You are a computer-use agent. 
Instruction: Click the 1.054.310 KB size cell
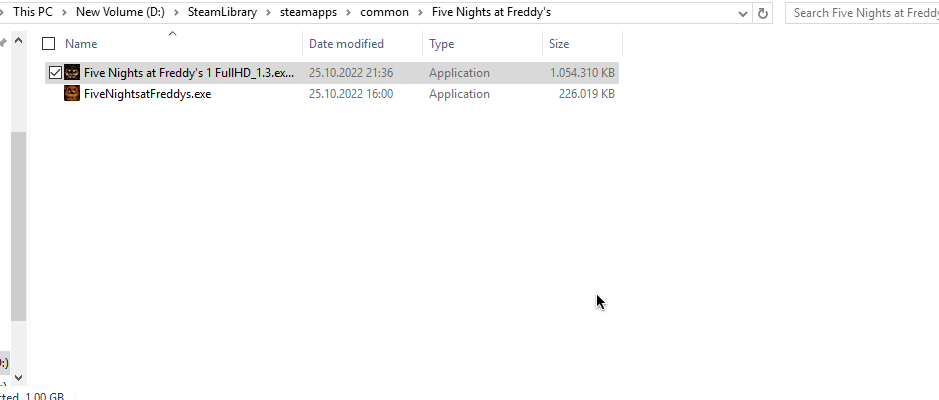click(x=582, y=72)
